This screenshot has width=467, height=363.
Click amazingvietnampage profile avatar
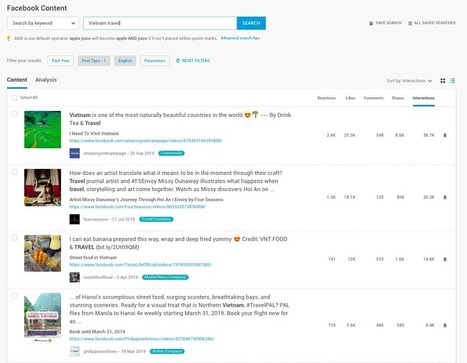coord(75,153)
